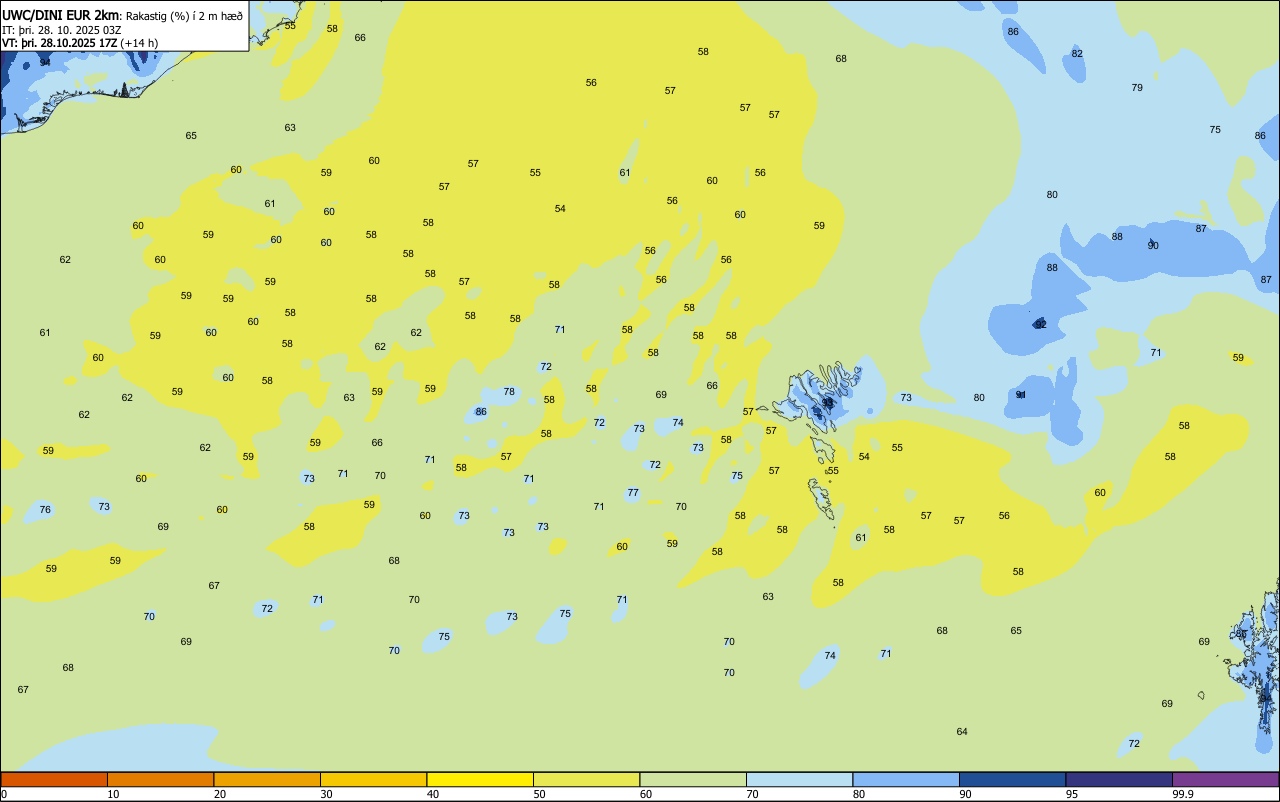This screenshot has width=1280, height=802.
Task: Click the dark orange 0–10 legend swatch
Action: tap(54, 779)
